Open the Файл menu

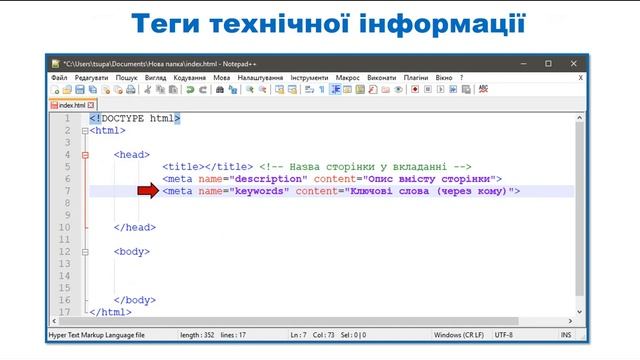click(59, 78)
